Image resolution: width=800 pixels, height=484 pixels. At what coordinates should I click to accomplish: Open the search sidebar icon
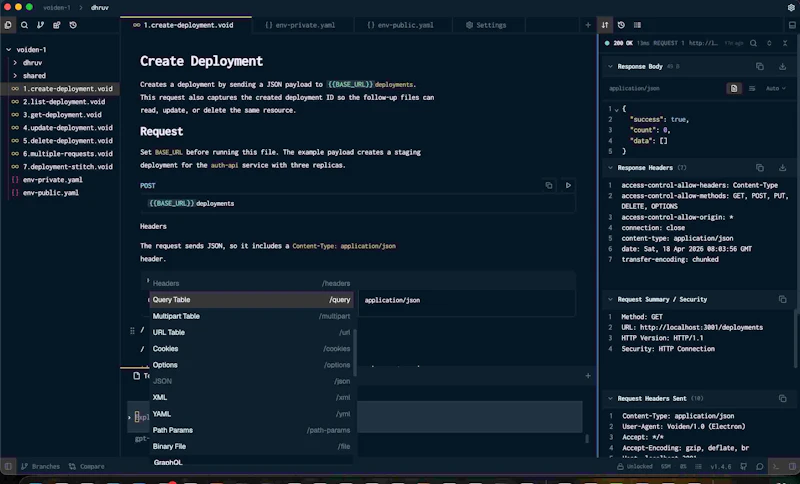click(x=24, y=24)
